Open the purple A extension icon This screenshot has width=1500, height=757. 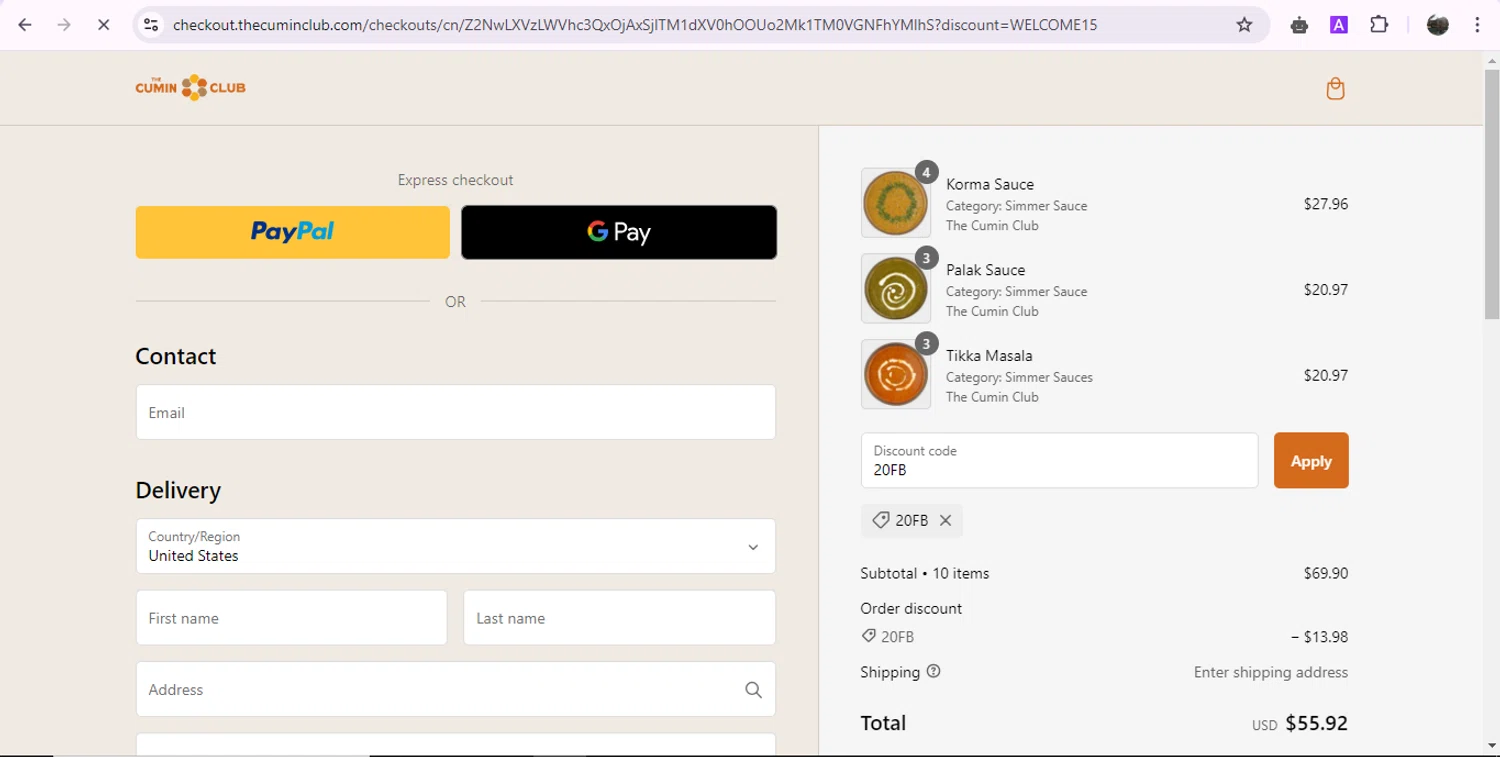(x=1339, y=25)
